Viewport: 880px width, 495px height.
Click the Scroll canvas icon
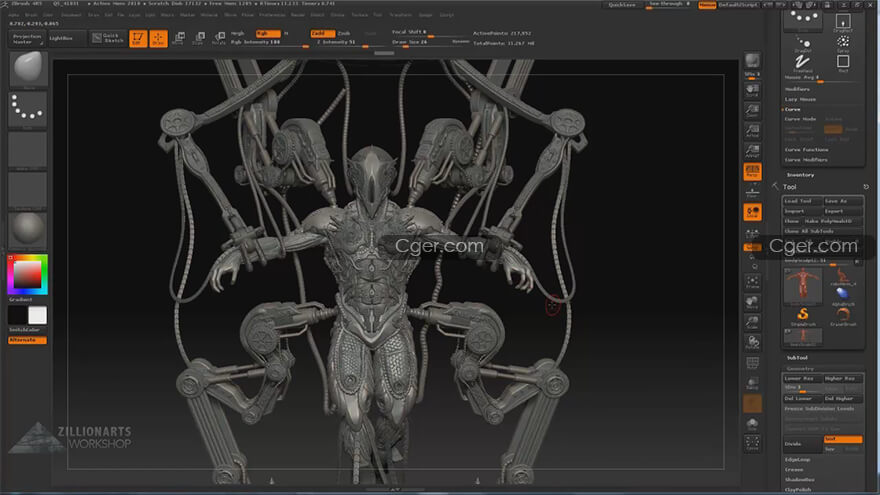(x=752, y=90)
